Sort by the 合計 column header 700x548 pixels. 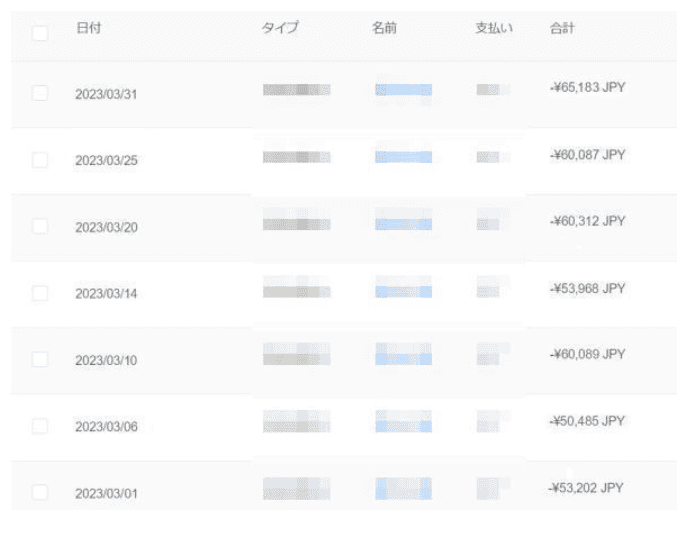(x=562, y=29)
